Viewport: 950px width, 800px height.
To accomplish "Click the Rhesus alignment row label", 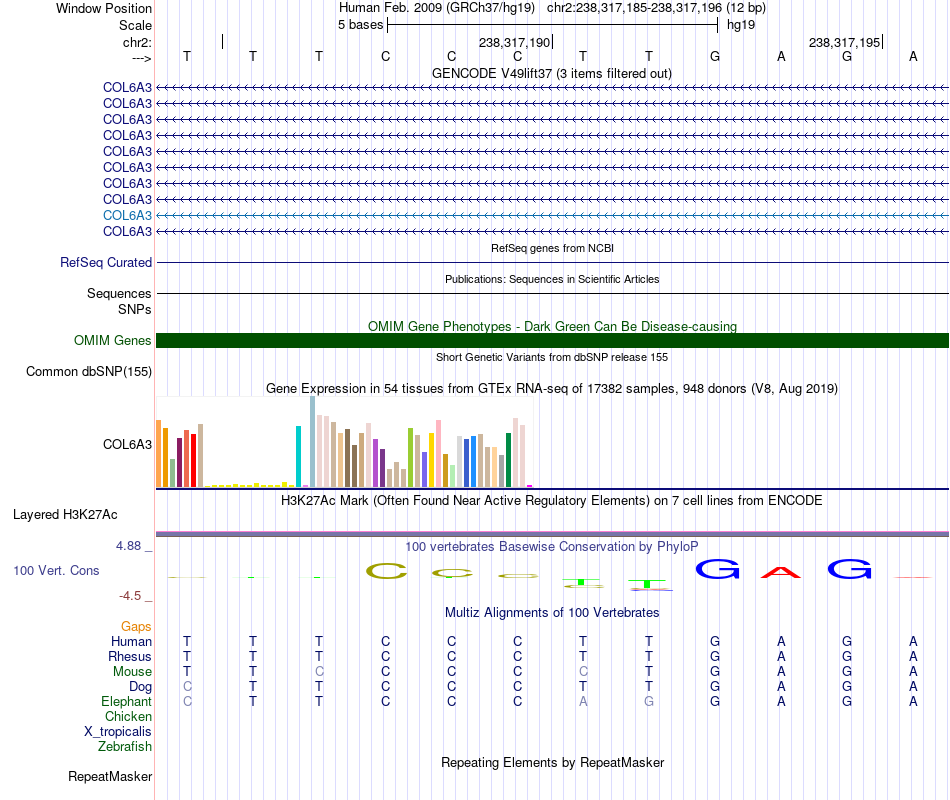I will pos(130,656).
